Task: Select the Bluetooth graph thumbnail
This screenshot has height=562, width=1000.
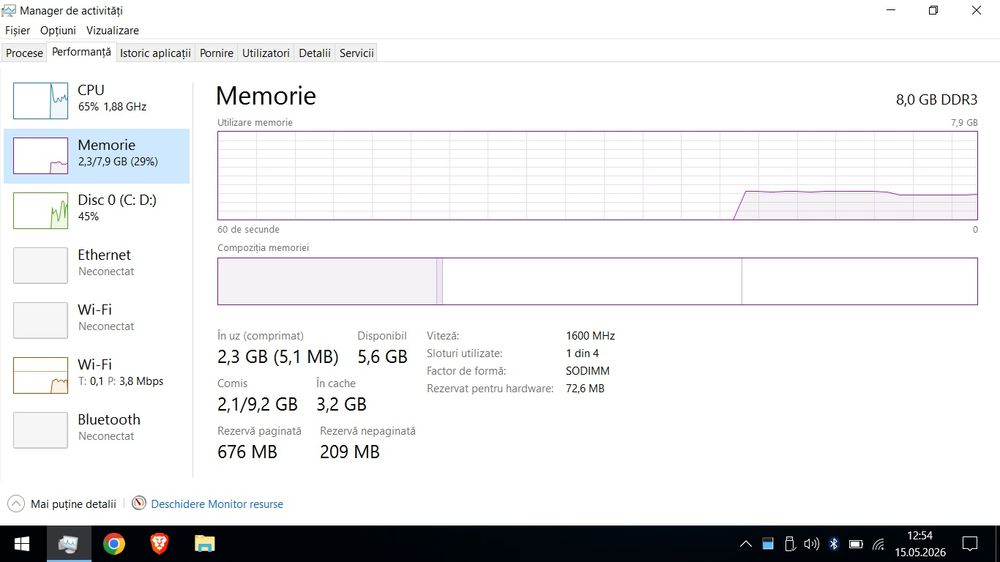Action: coord(40,430)
